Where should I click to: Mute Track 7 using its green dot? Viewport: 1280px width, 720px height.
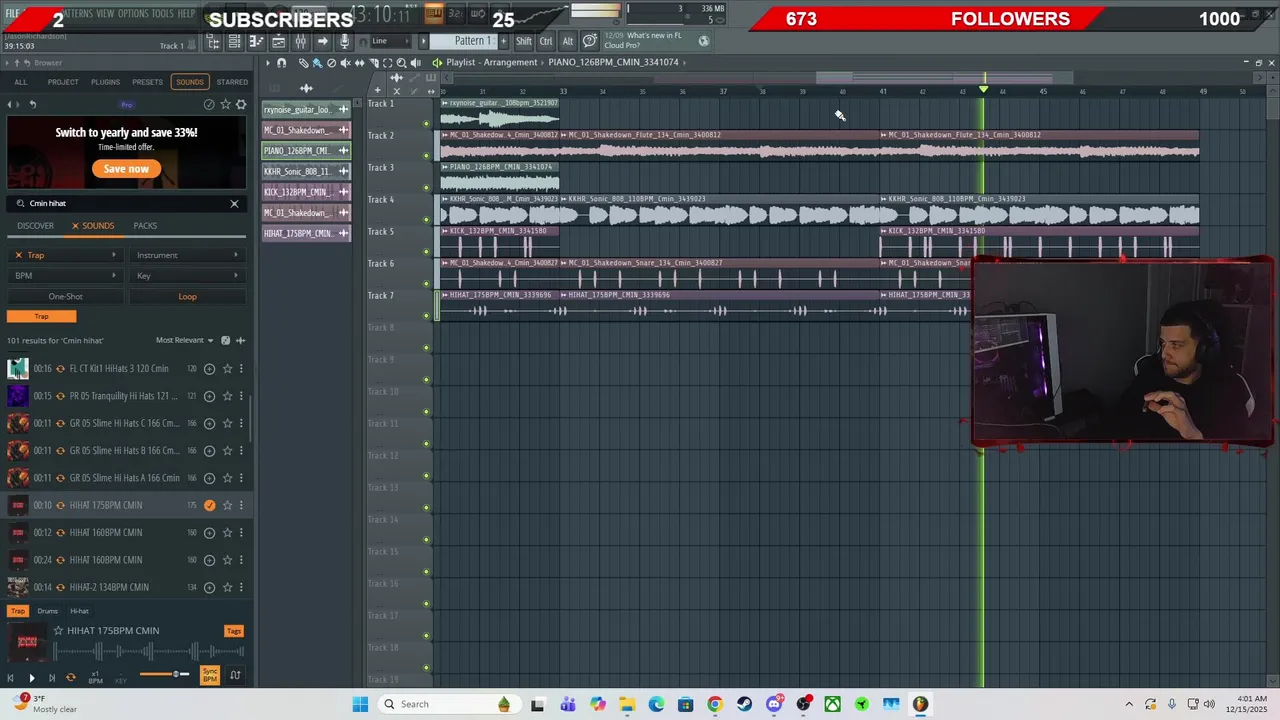click(x=427, y=316)
